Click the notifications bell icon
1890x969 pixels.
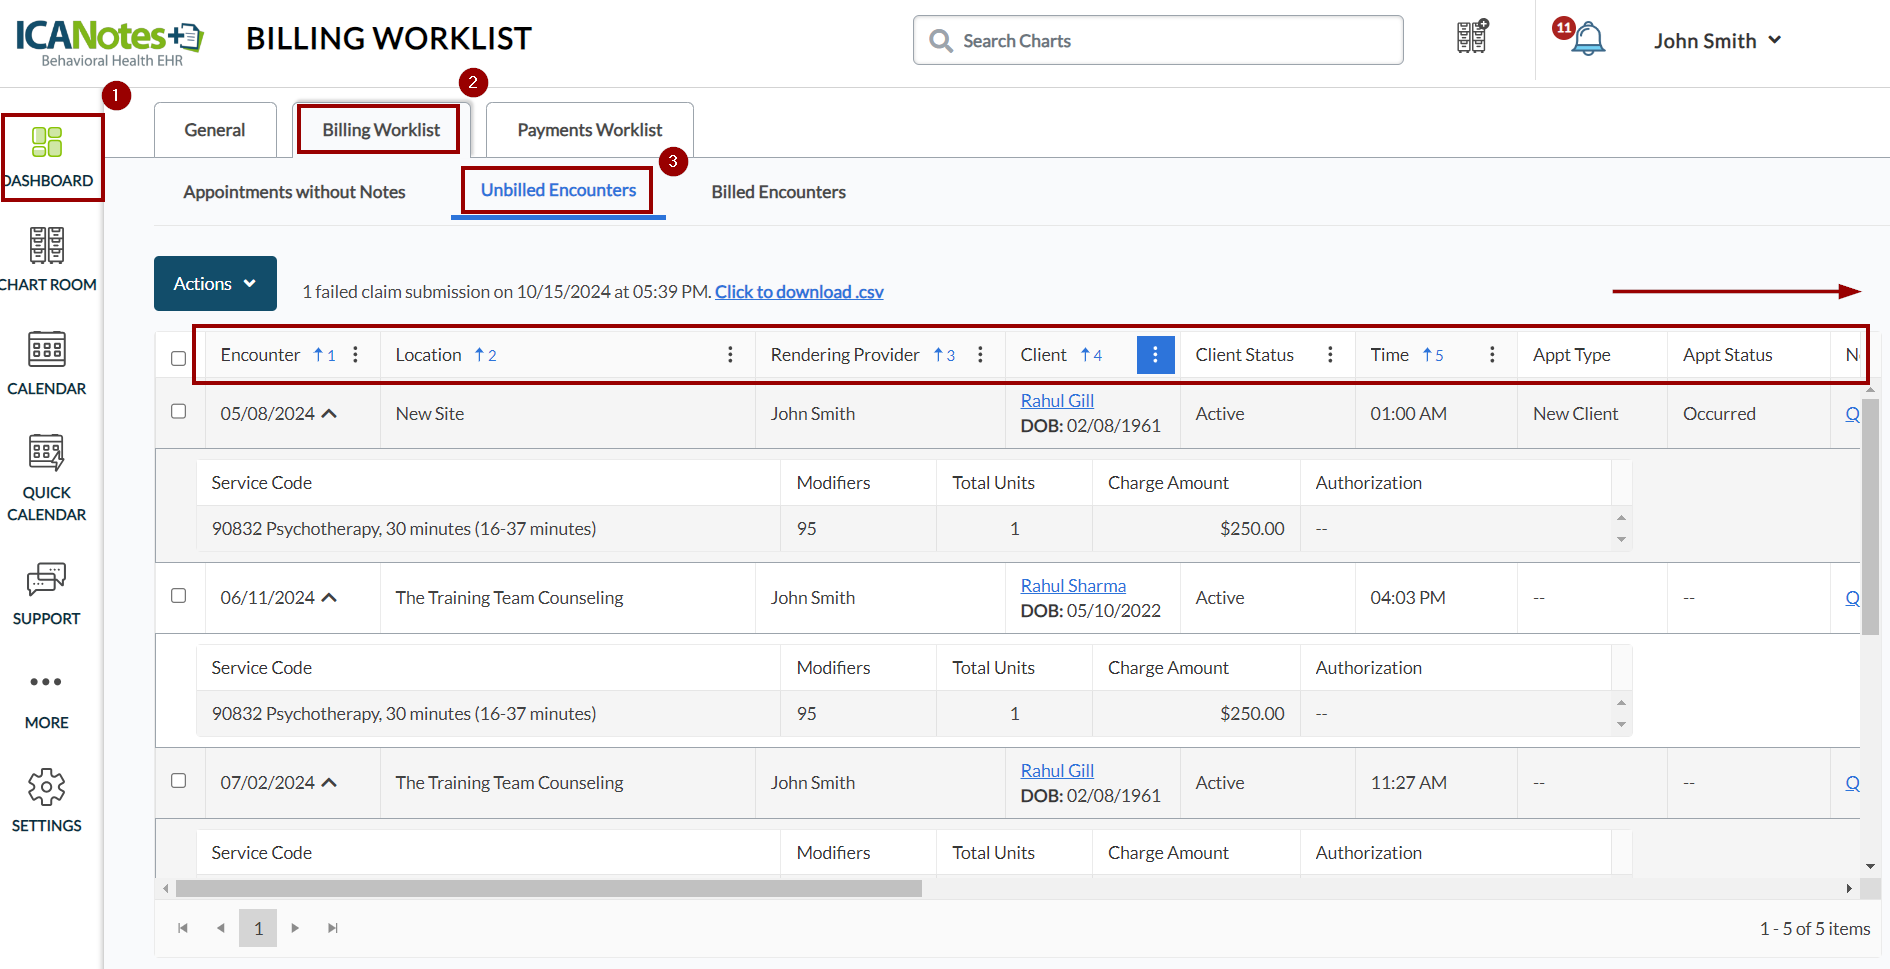1588,40
